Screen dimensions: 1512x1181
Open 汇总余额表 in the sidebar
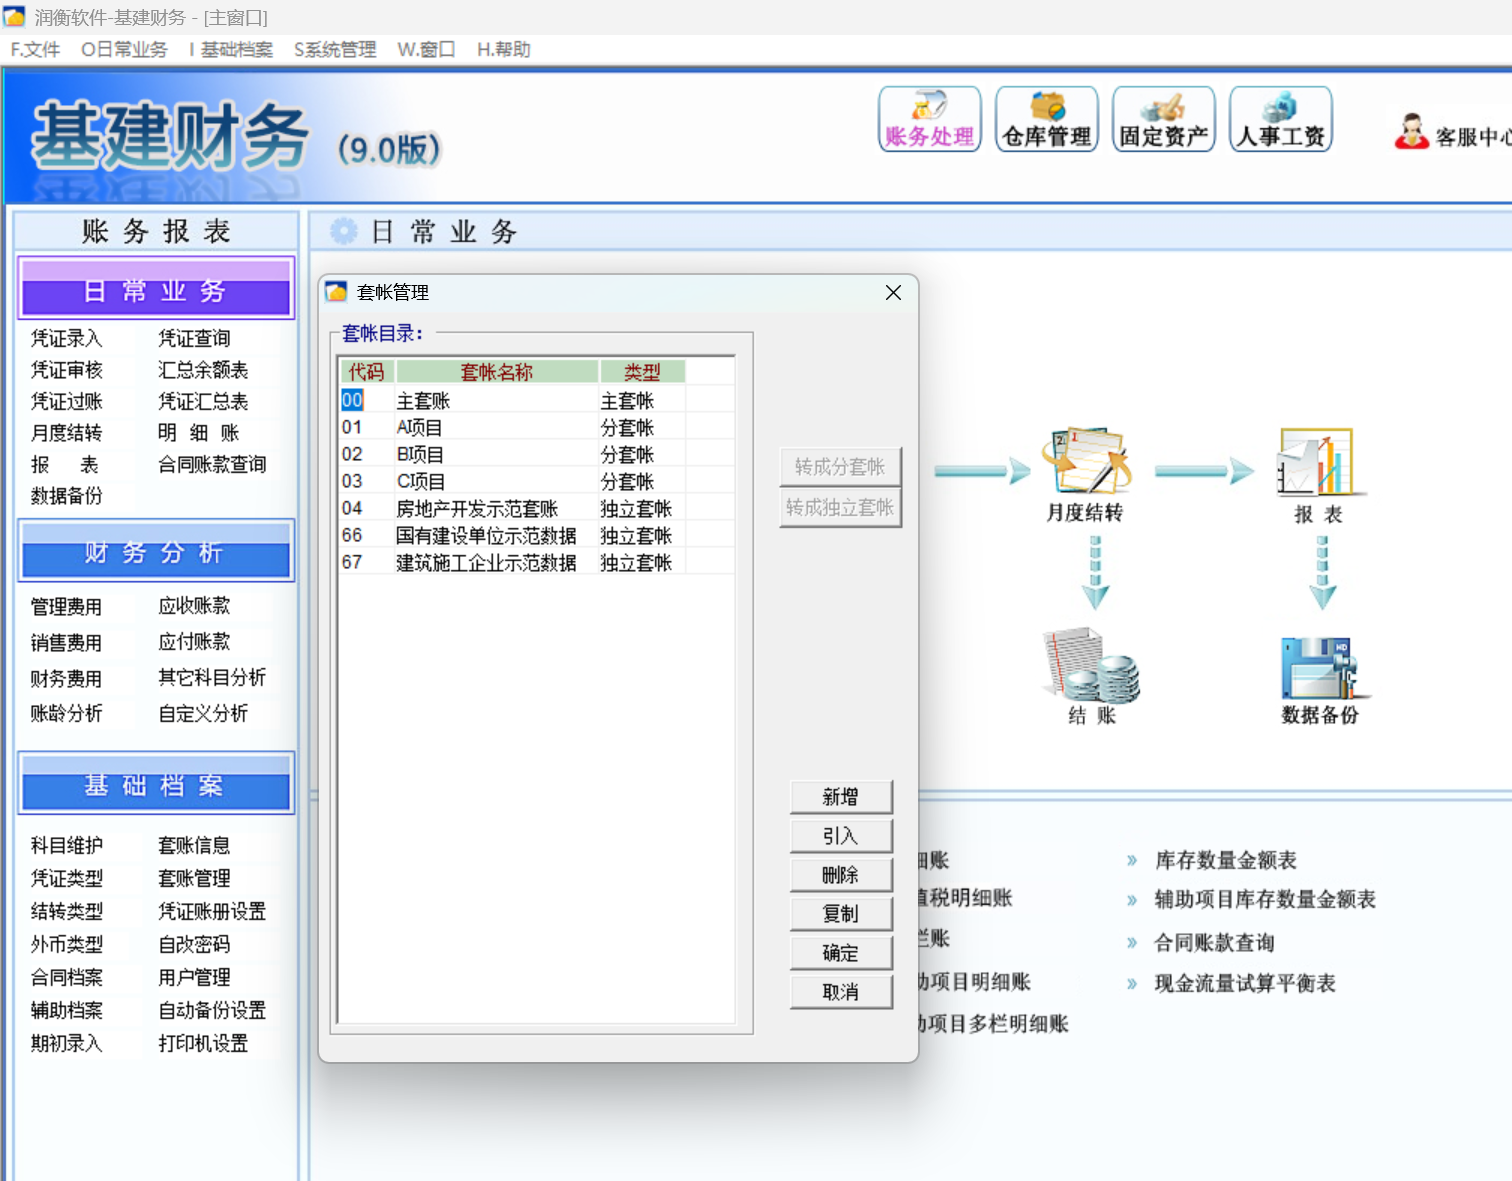tap(203, 370)
